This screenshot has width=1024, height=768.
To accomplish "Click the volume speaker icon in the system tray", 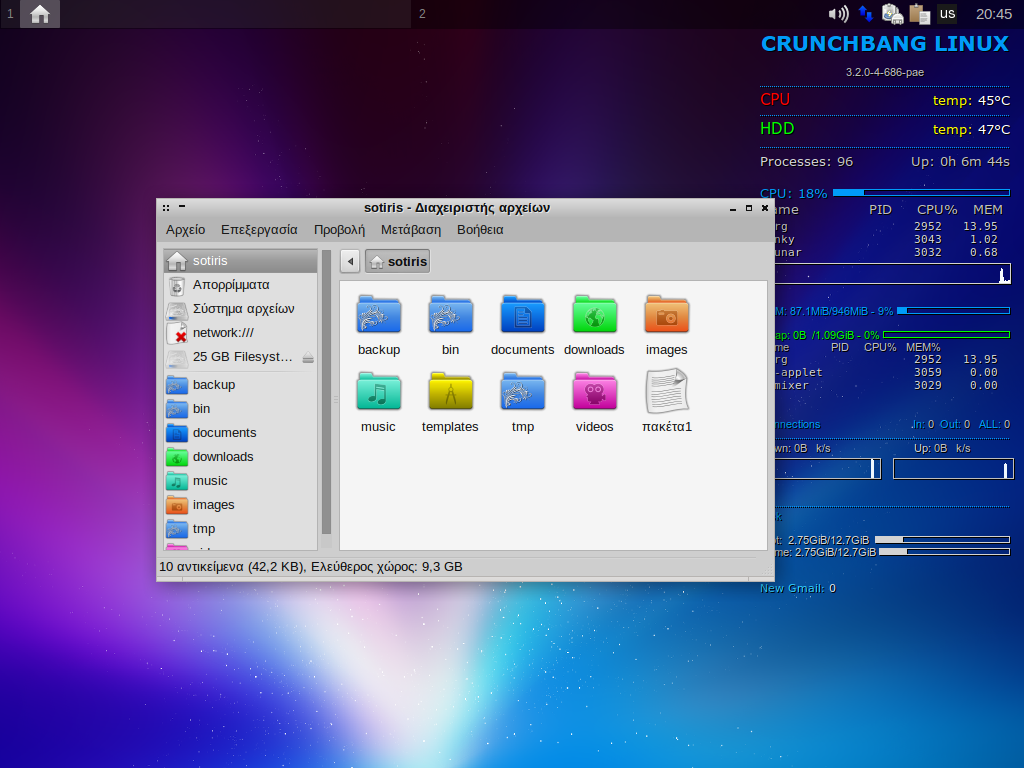I will [839, 14].
